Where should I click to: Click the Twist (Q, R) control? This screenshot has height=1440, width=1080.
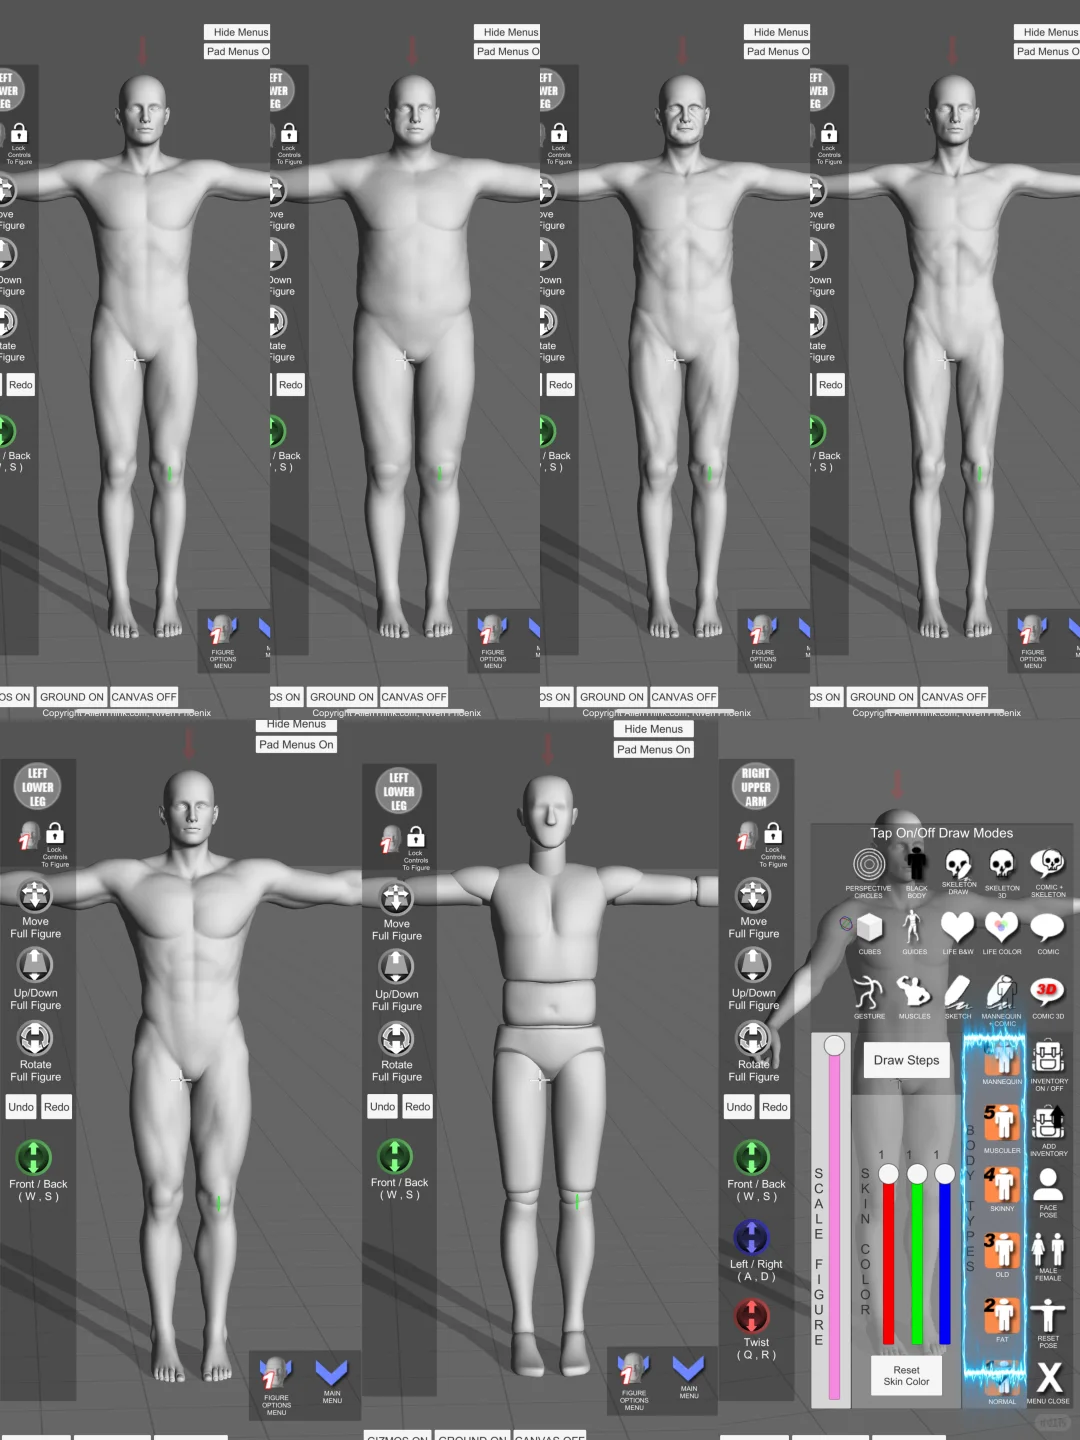(x=752, y=1316)
